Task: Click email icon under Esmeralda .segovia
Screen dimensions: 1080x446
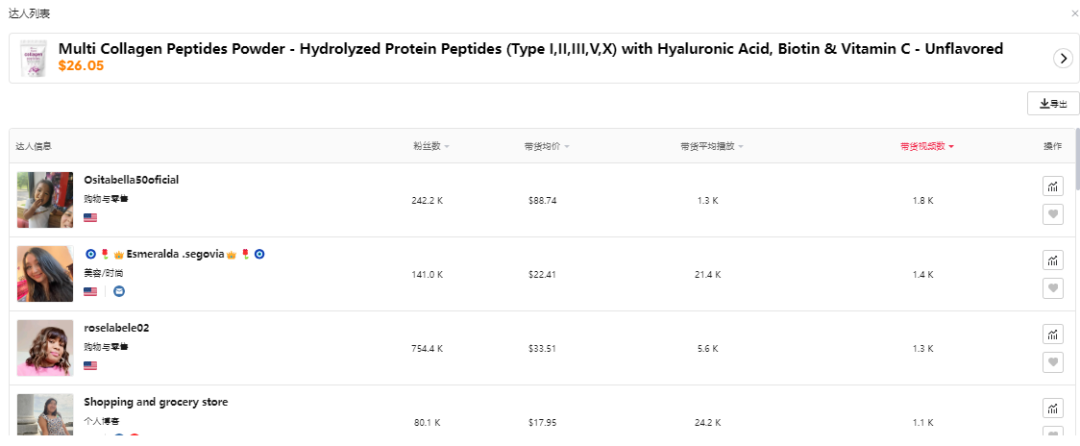Action: coord(118,291)
